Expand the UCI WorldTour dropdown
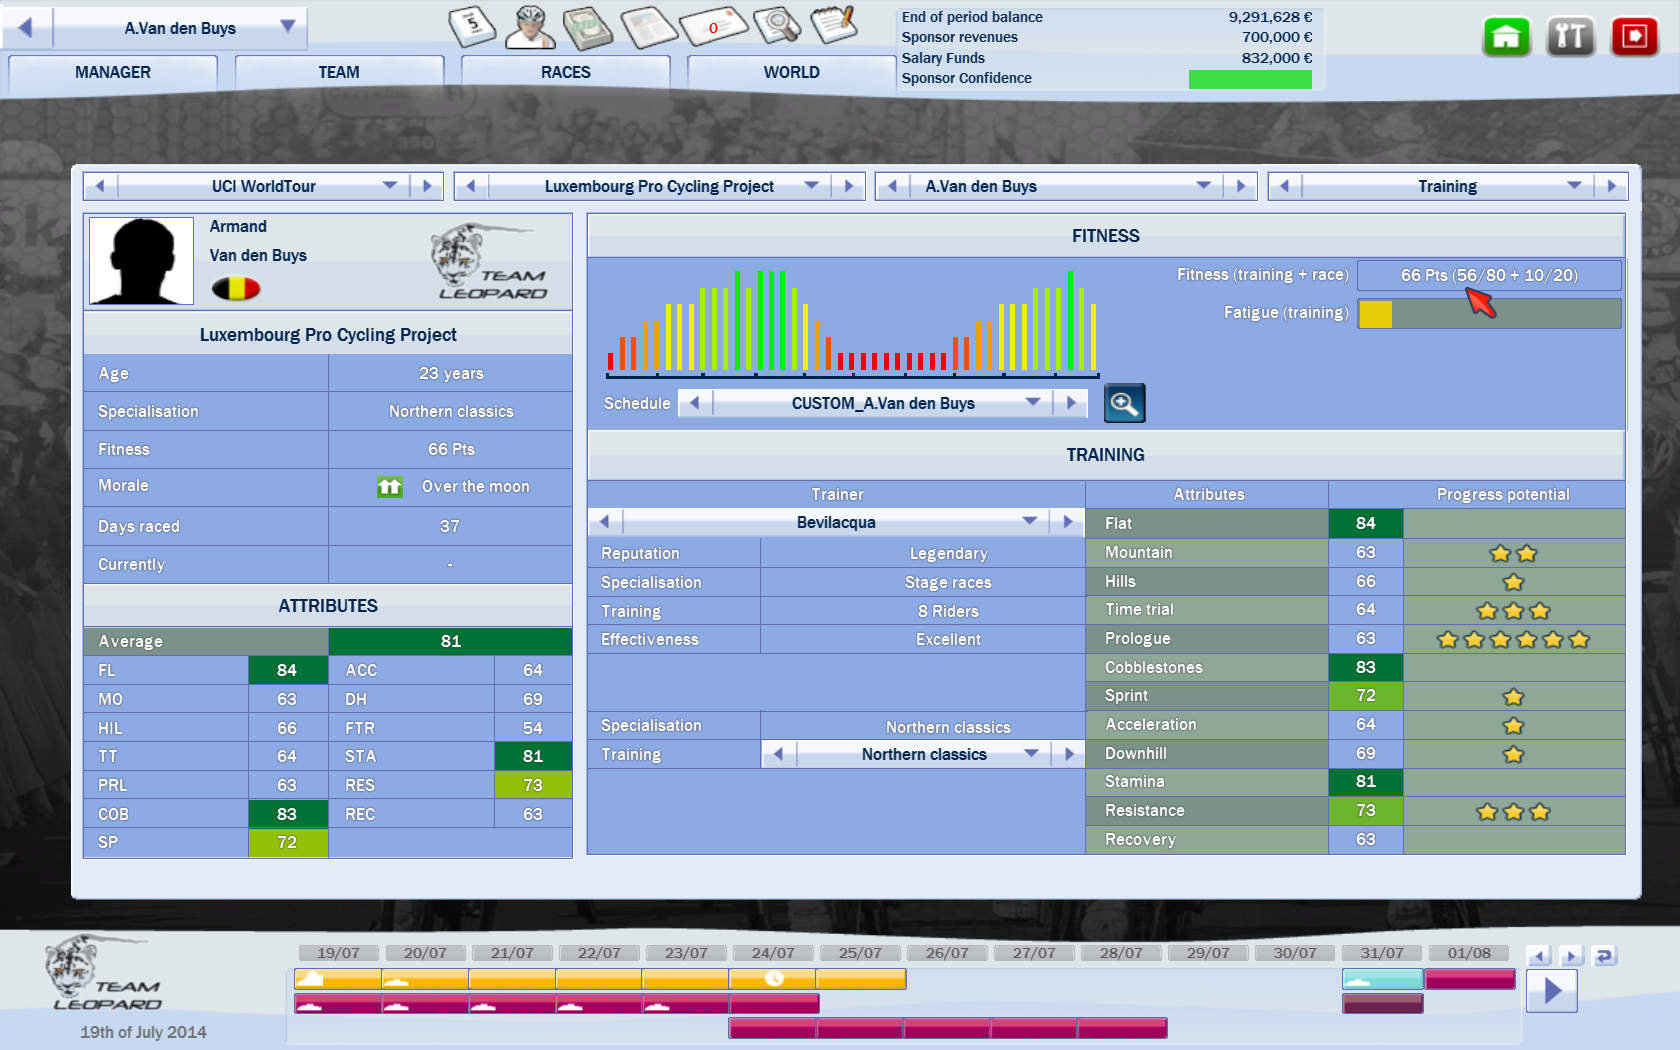The width and height of the screenshot is (1680, 1050). coord(390,186)
